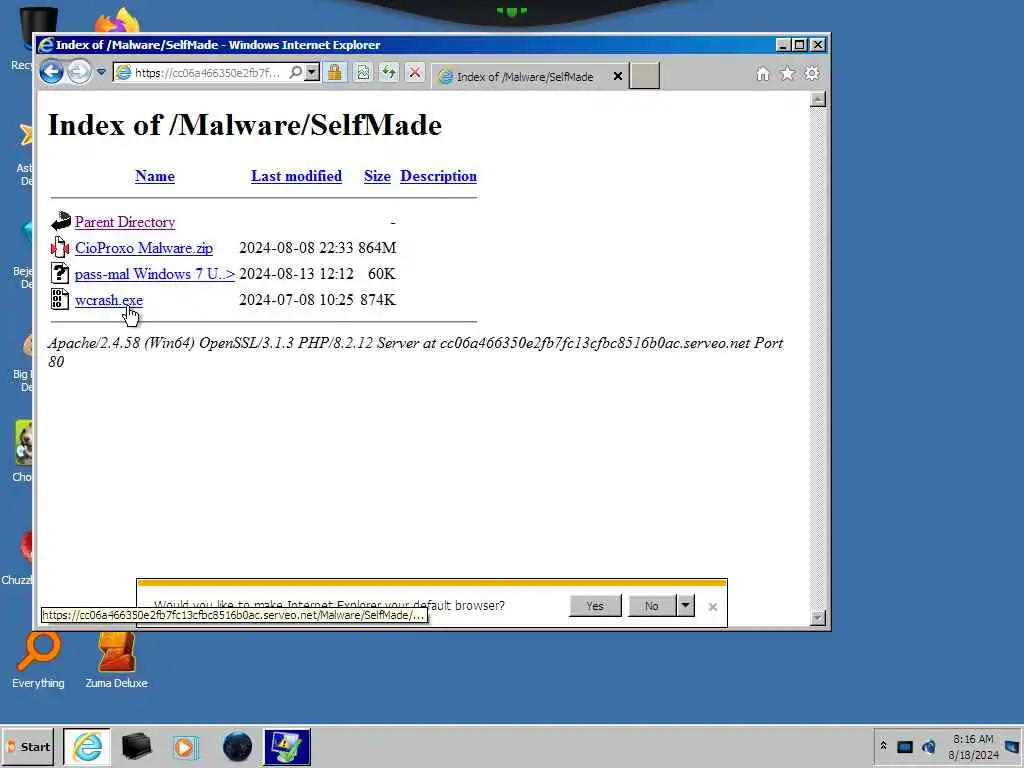Click the Home icon

click(763, 74)
